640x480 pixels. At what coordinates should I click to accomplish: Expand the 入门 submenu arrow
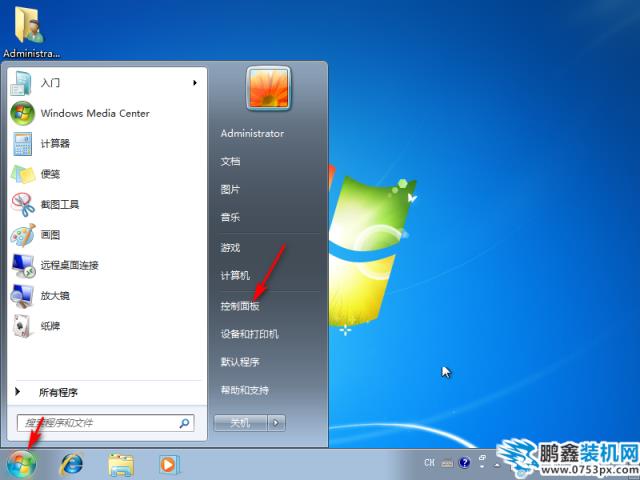195,83
